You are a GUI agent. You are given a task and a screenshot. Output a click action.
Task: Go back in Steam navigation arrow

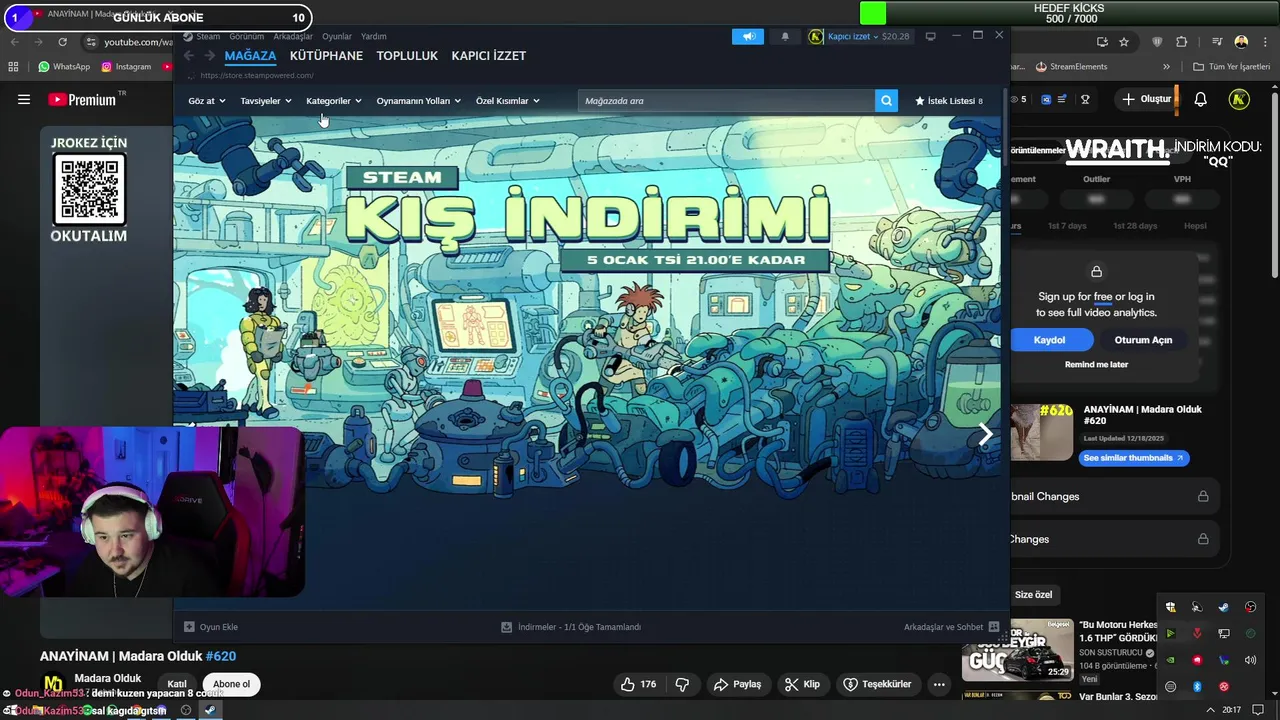pyautogui.click(x=189, y=56)
